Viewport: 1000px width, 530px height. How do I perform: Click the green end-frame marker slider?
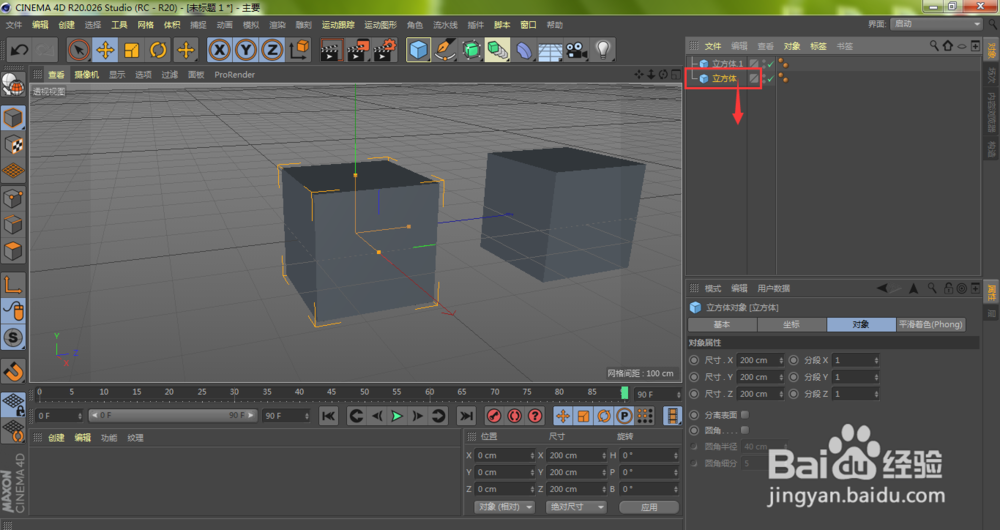click(624, 393)
